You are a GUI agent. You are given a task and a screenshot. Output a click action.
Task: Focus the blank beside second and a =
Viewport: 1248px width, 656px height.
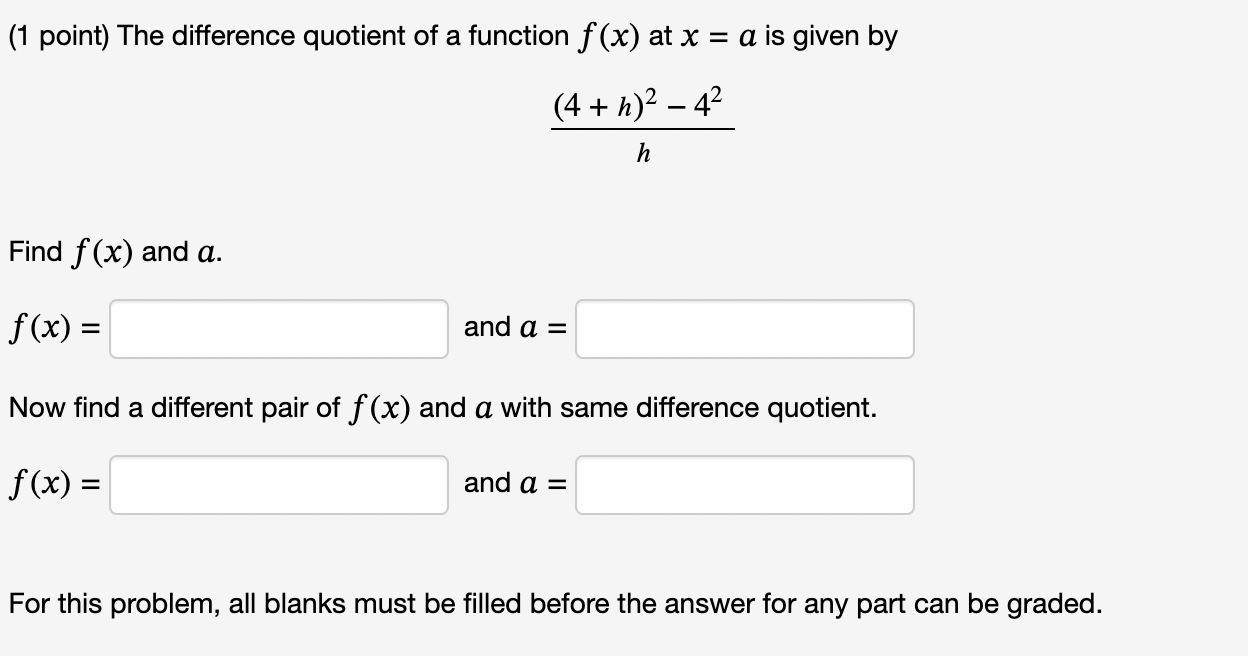[744, 484]
